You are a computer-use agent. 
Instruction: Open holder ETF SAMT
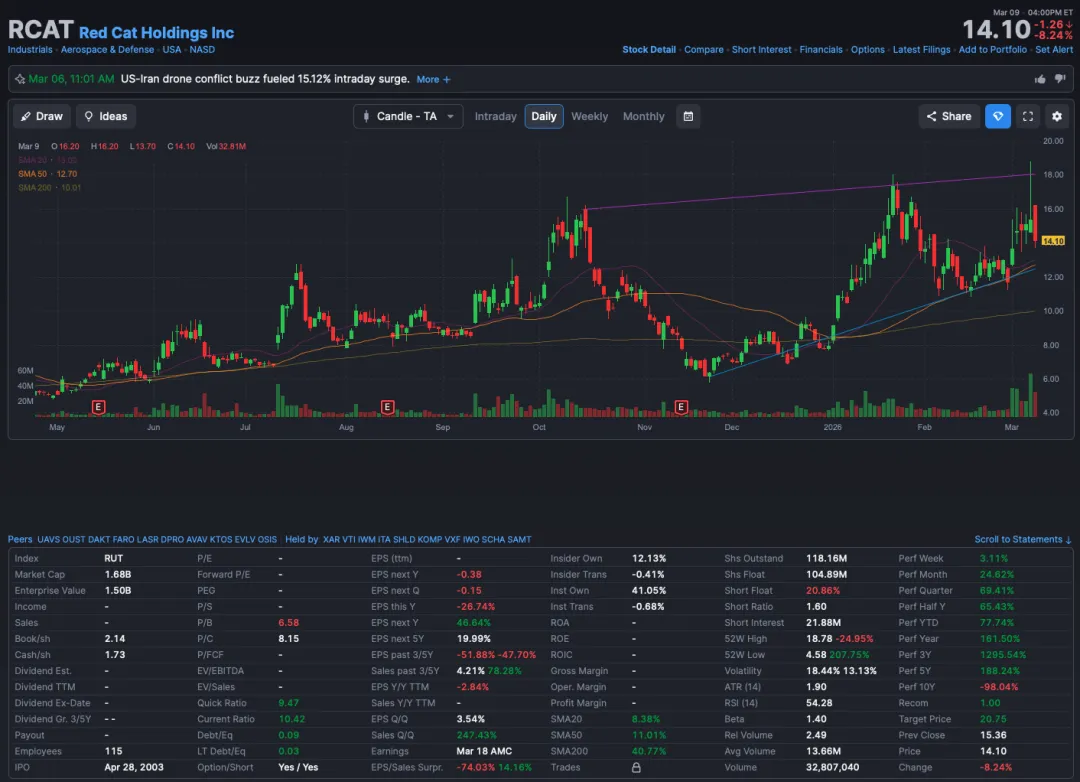click(x=519, y=539)
